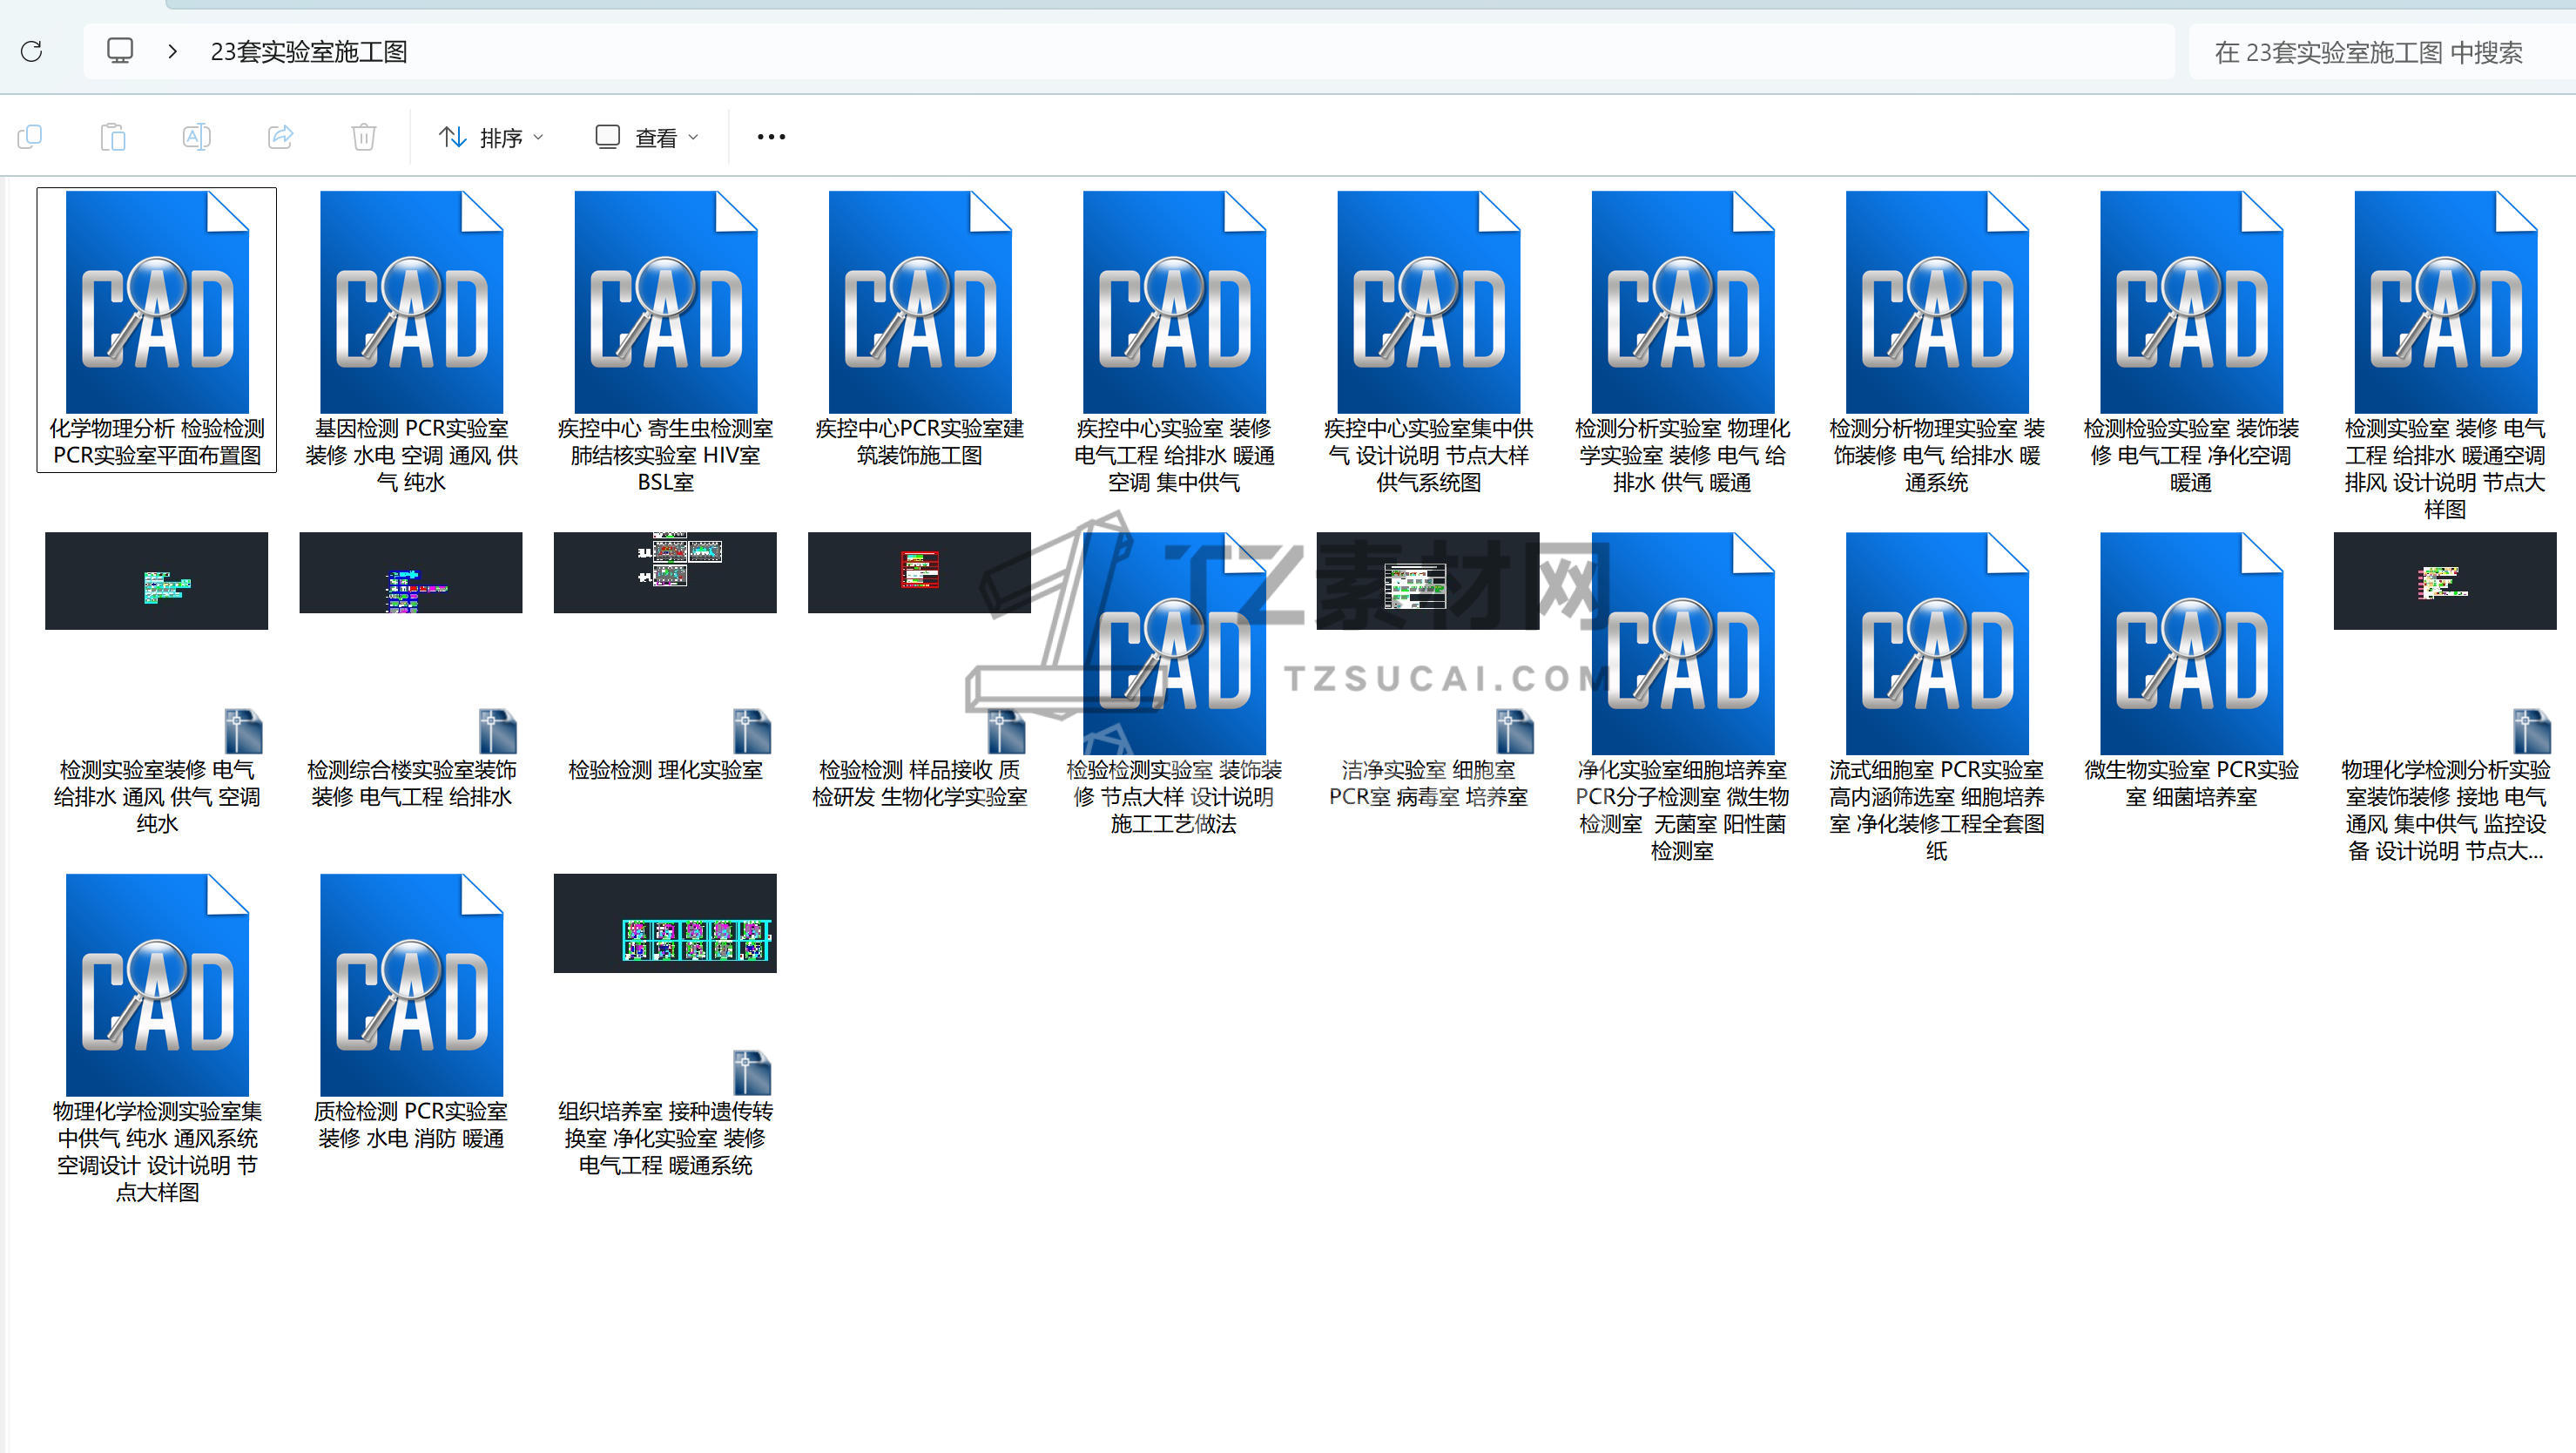The width and height of the screenshot is (2576, 1453).
Task: Open the three-dot more options menu
Action: click(771, 137)
